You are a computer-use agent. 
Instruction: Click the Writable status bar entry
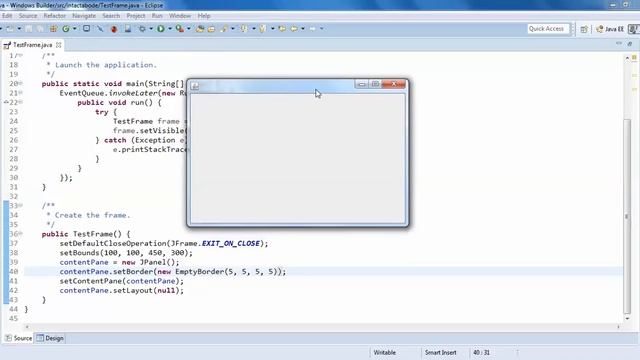[x=384, y=352]
